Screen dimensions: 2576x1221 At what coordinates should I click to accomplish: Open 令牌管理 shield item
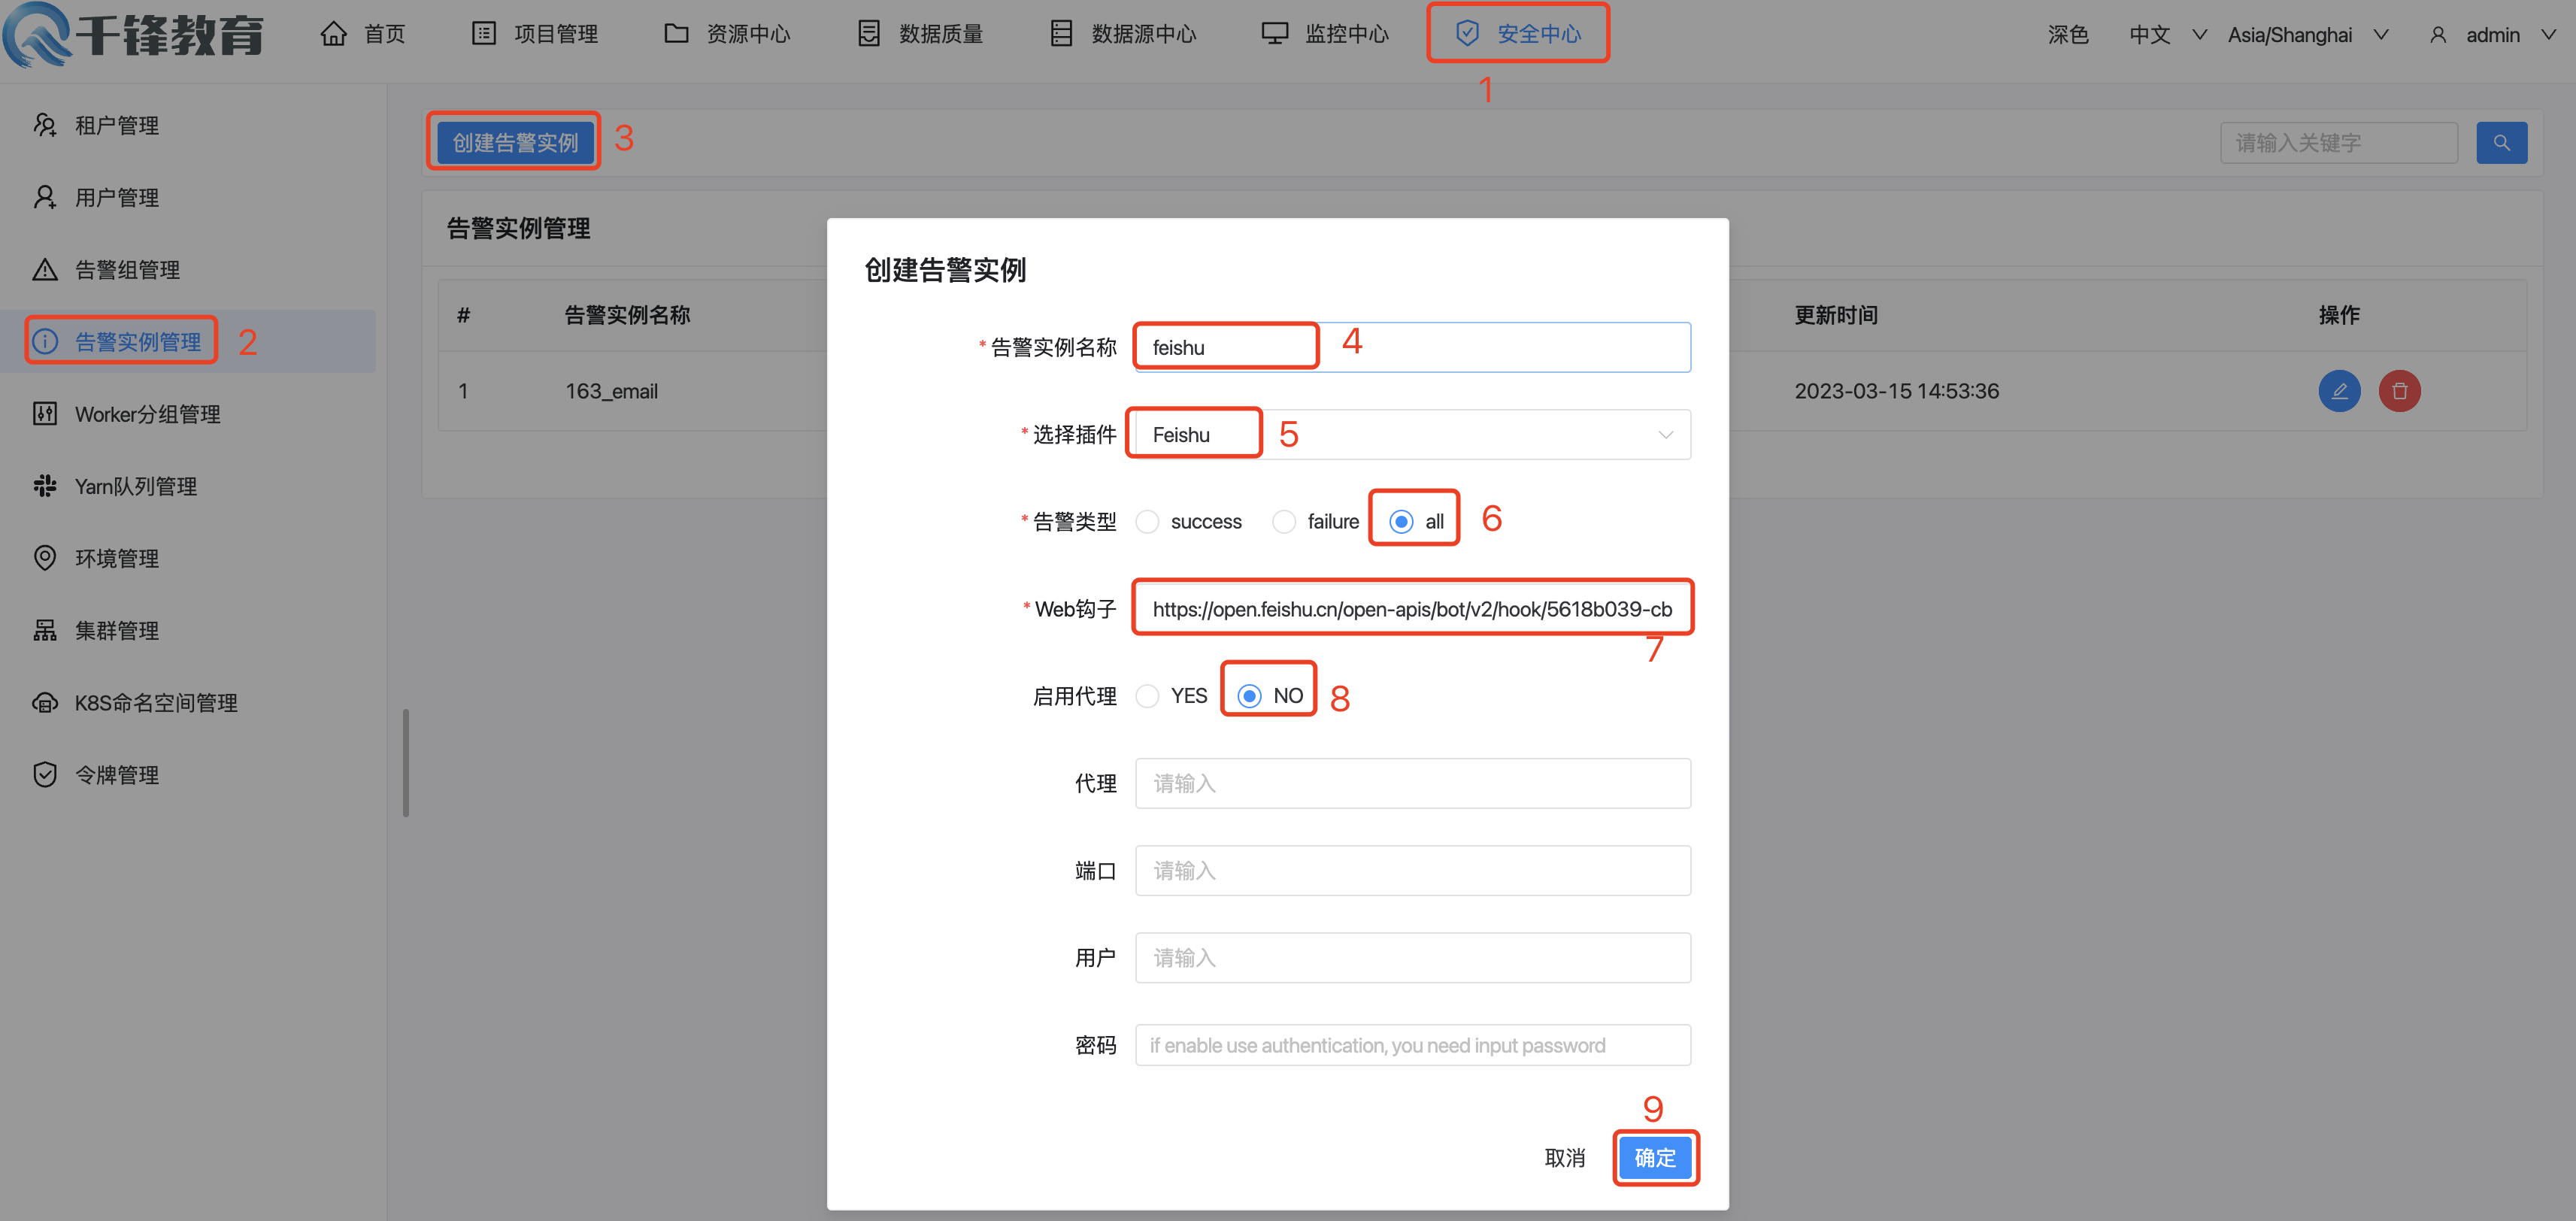pos(116,775)
